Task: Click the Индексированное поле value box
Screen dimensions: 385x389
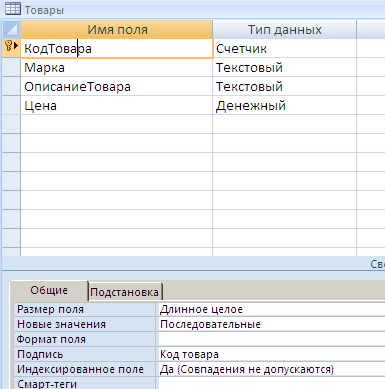Action: [x=272, y=369]
